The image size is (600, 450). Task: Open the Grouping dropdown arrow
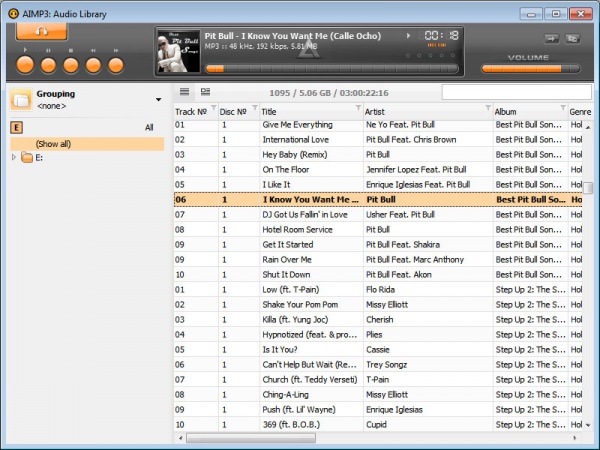click(x=158, y=100)
